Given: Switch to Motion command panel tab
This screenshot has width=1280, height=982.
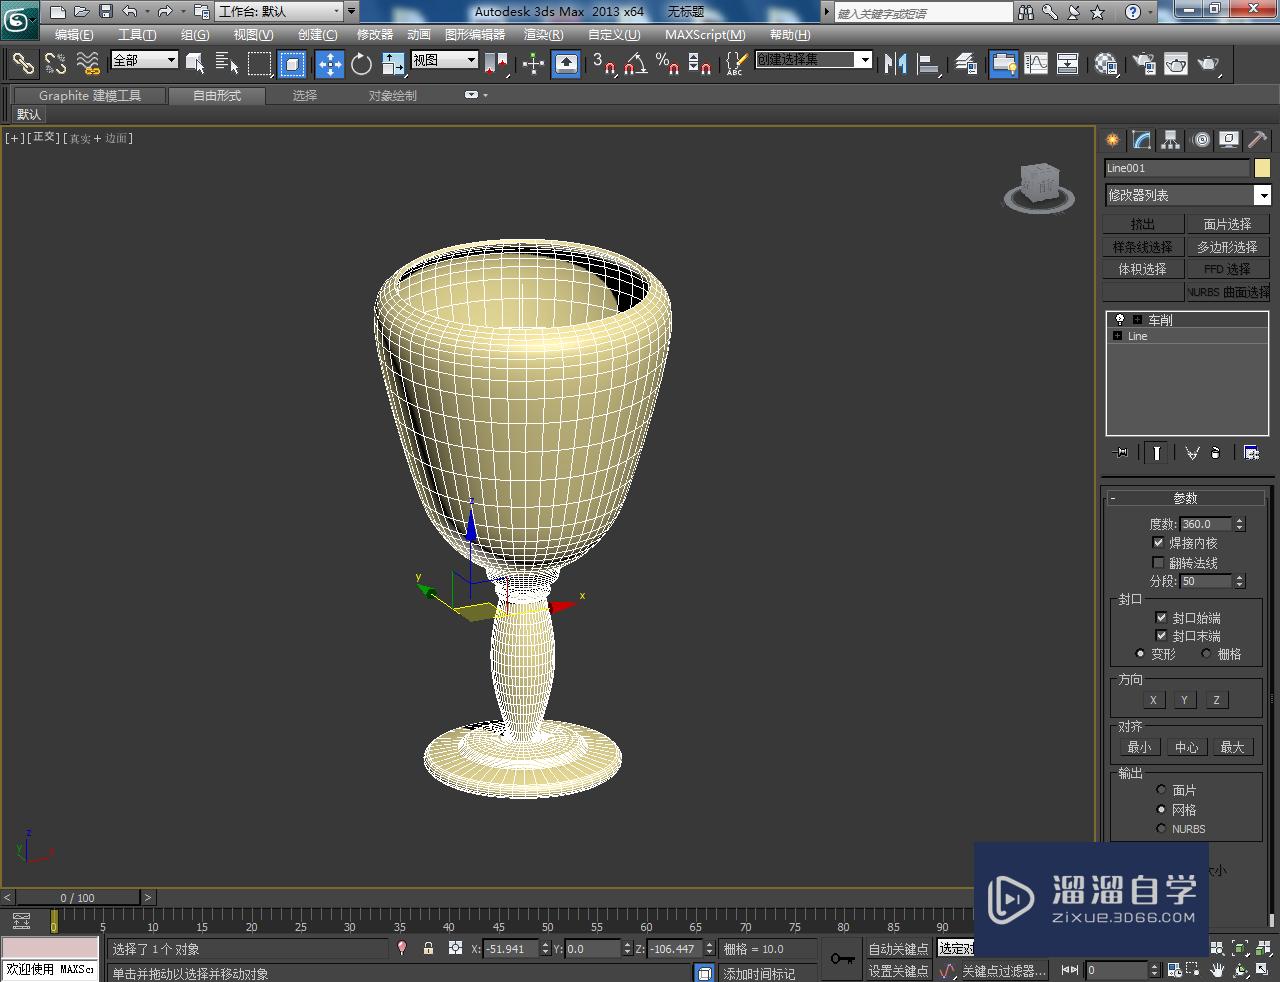Looking at the screenshot, I should click(1201, 140).
